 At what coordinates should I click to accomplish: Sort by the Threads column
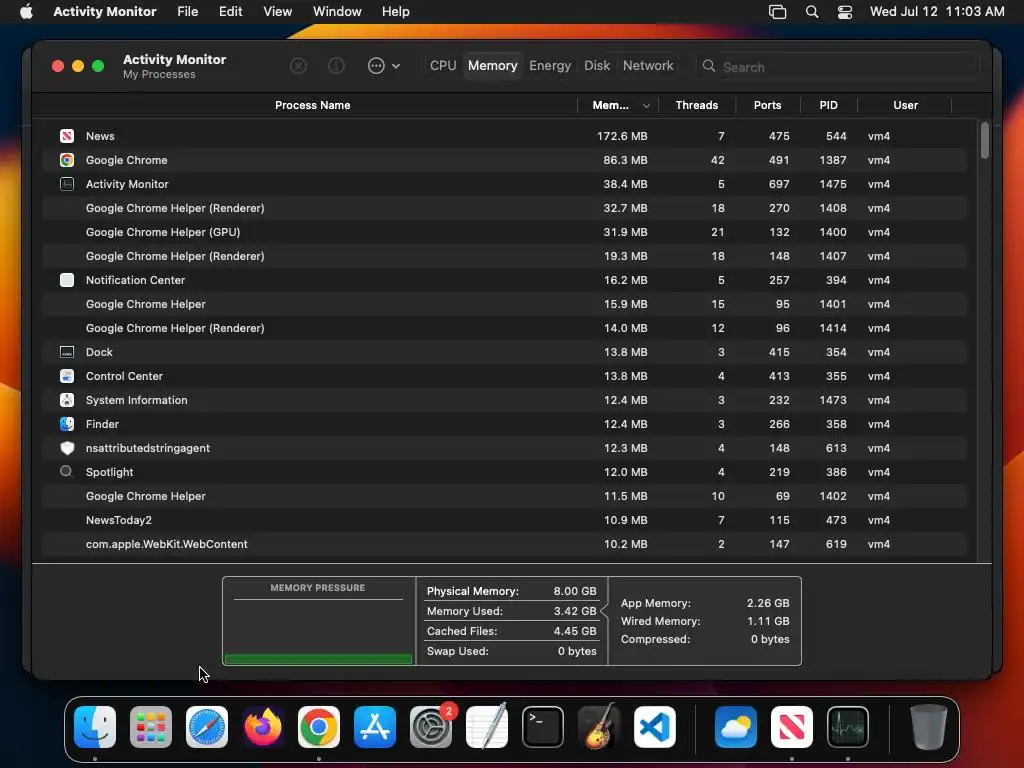(697, 105)
